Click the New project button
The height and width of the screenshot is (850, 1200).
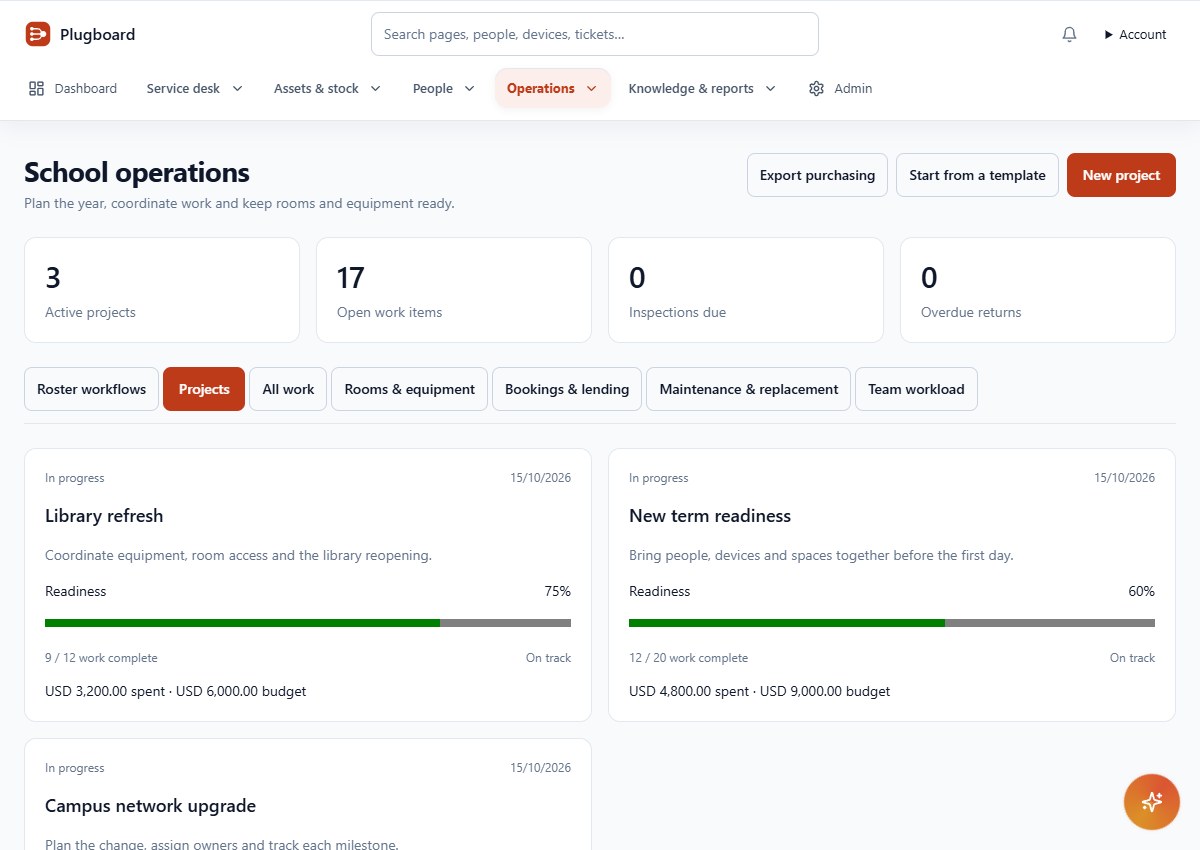(x=1121, y=175)
